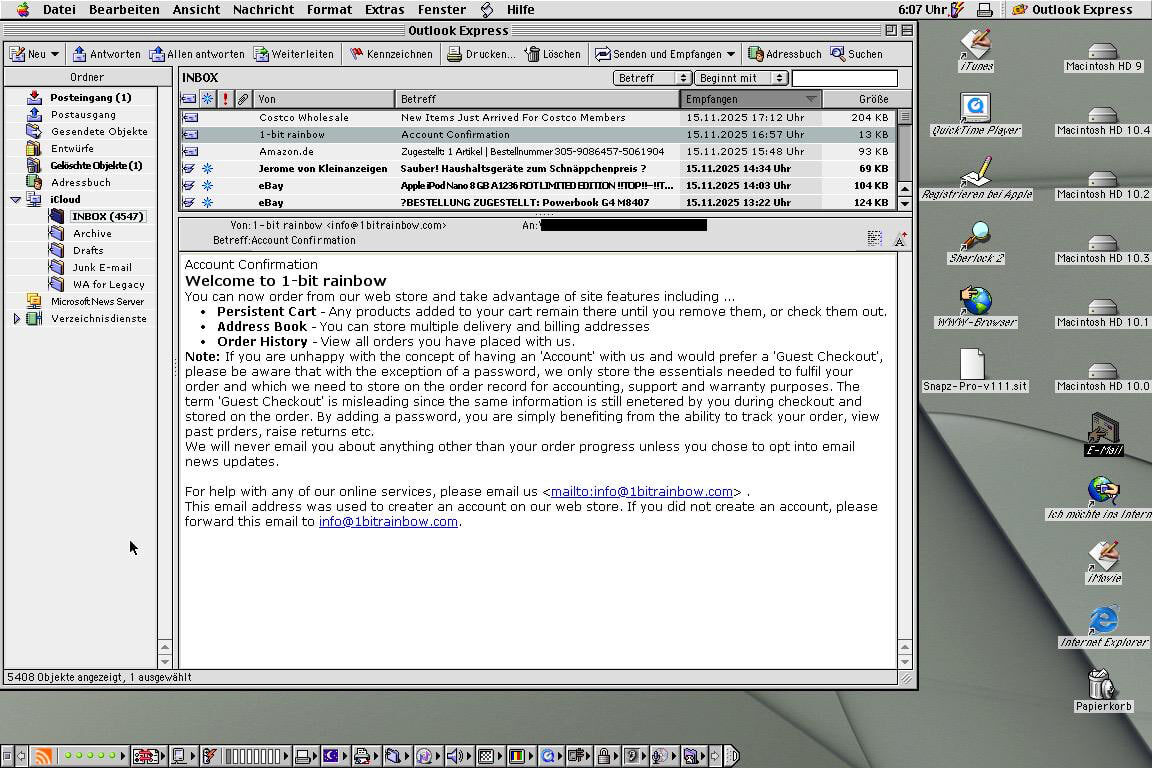The width and height of the screenshot is (1152, 768).
Task: Open Outlook Express application switcher menu
Action: [1072, 10]
